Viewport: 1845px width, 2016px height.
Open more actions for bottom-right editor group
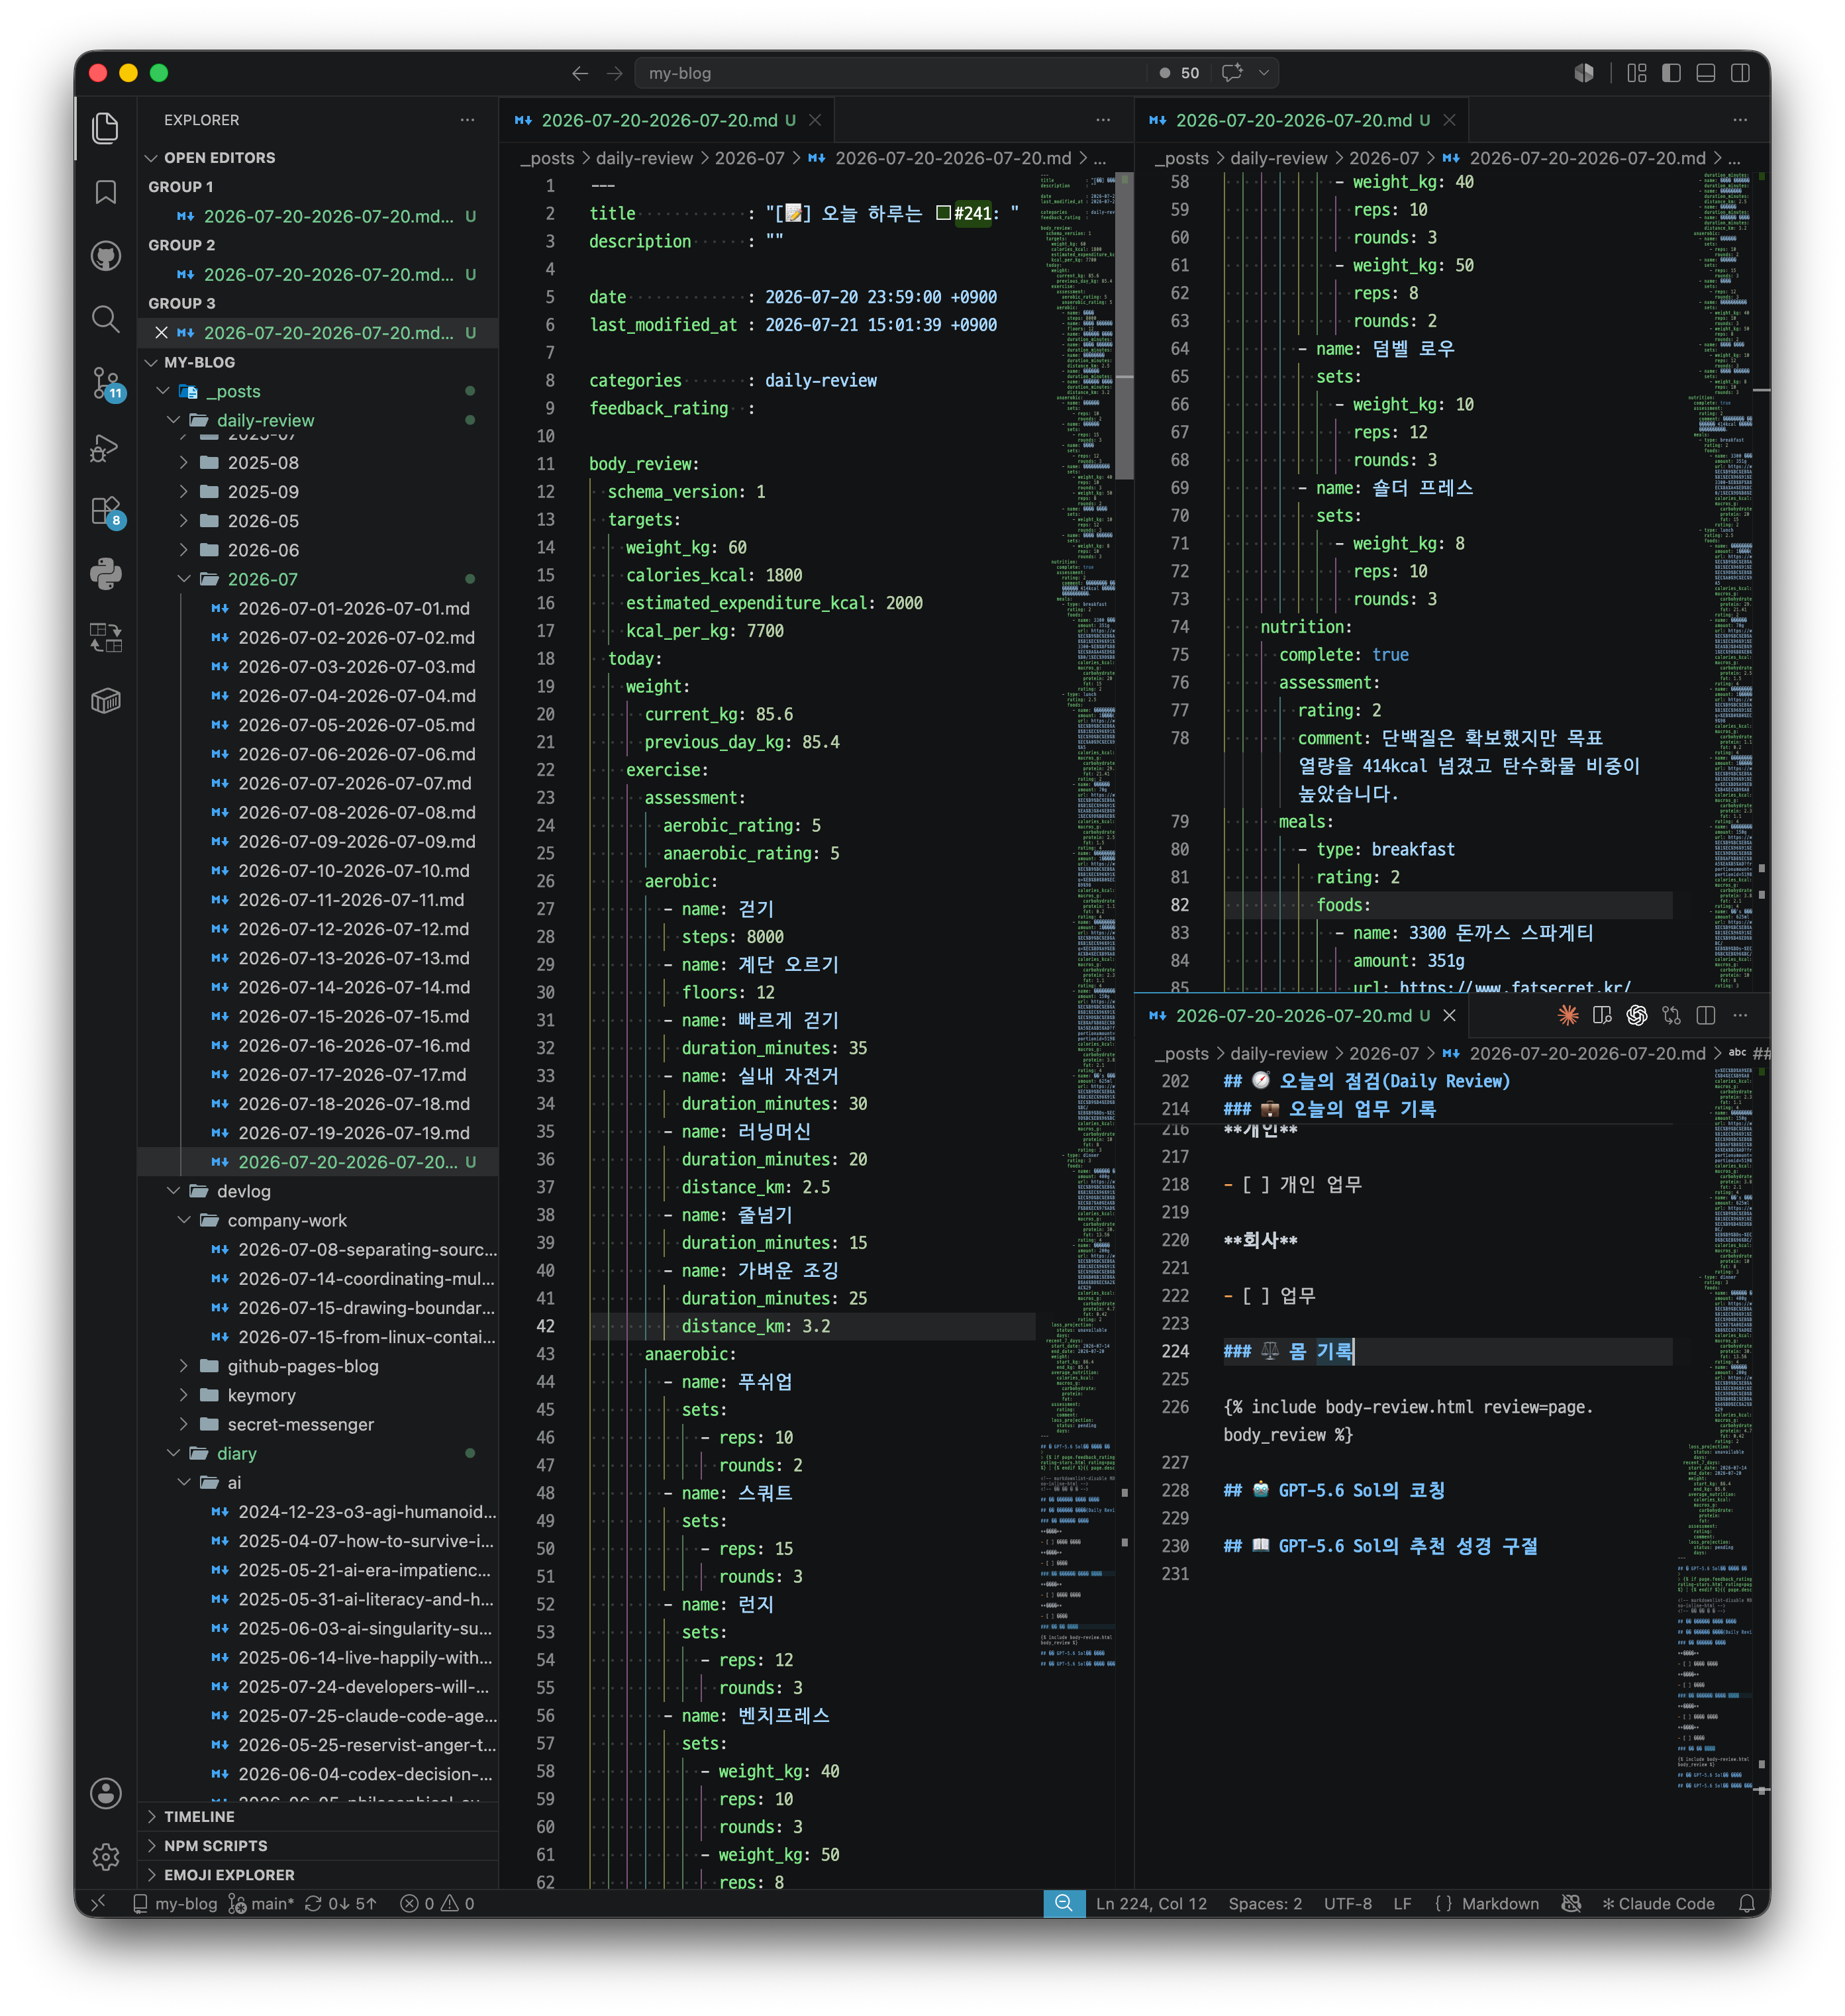tap(1740, 1015)
